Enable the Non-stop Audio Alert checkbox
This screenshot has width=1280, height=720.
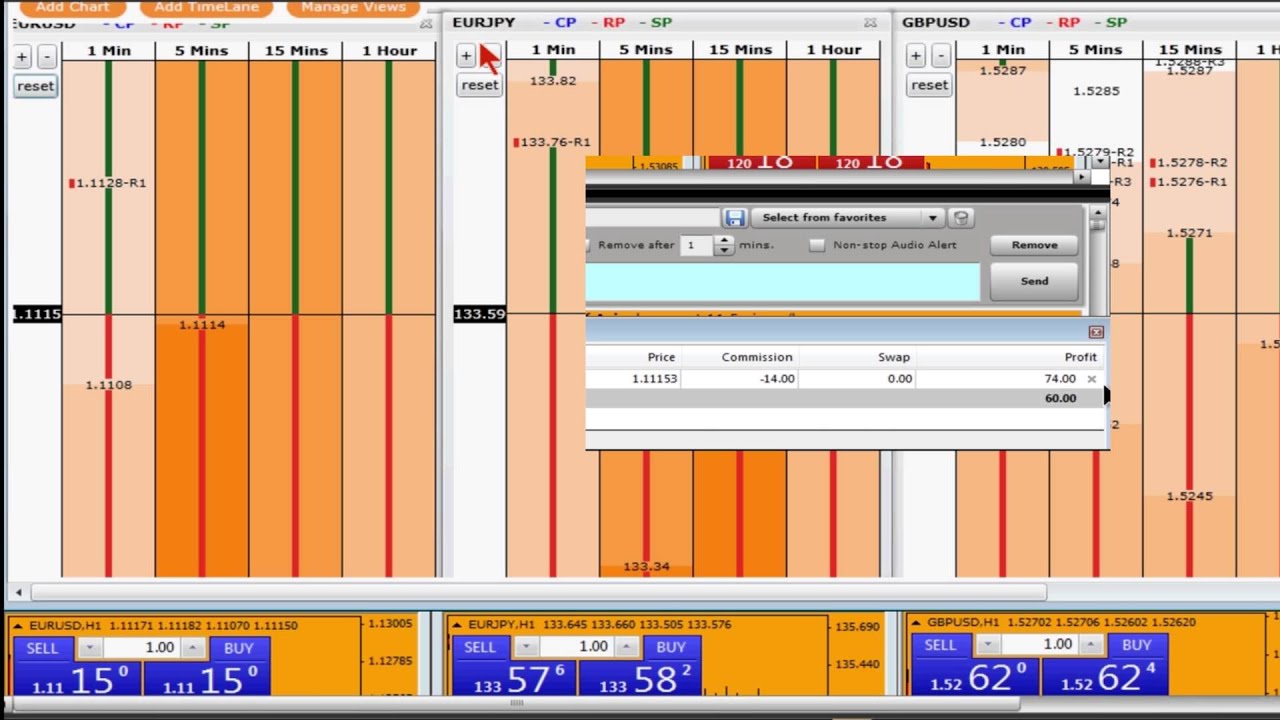(817, 245)
